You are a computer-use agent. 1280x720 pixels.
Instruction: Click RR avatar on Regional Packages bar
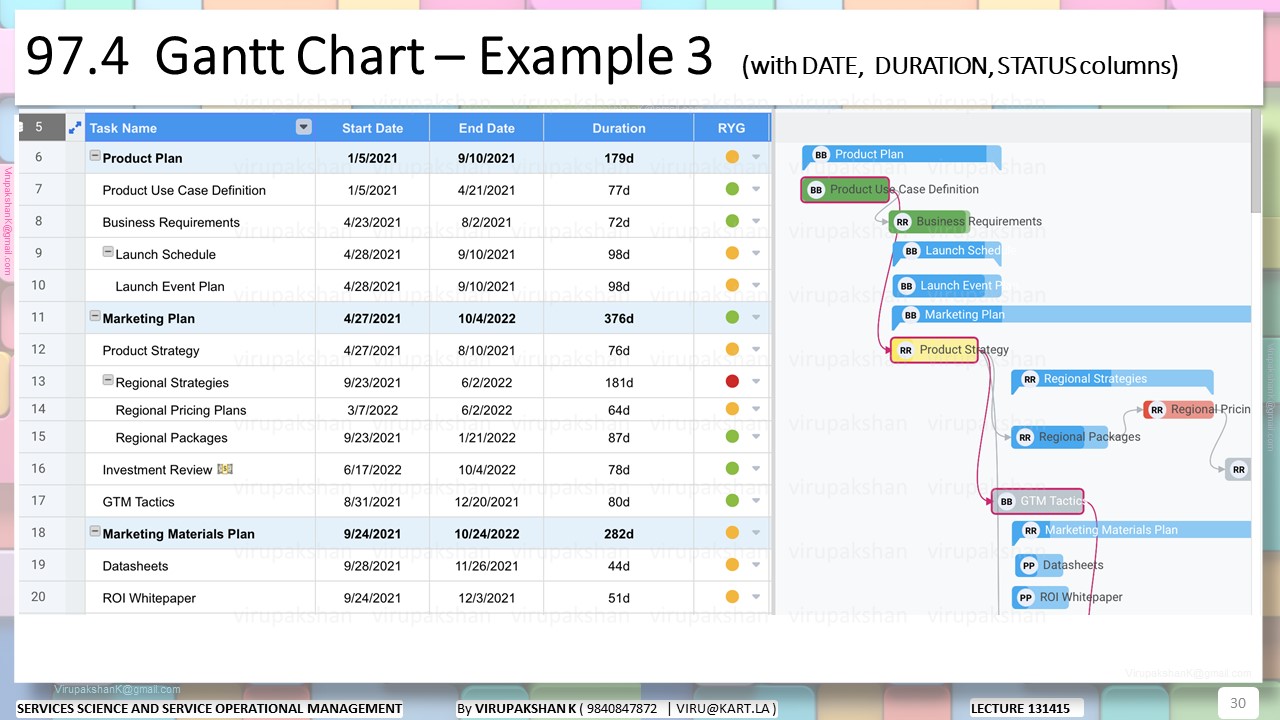point(1025,437)
